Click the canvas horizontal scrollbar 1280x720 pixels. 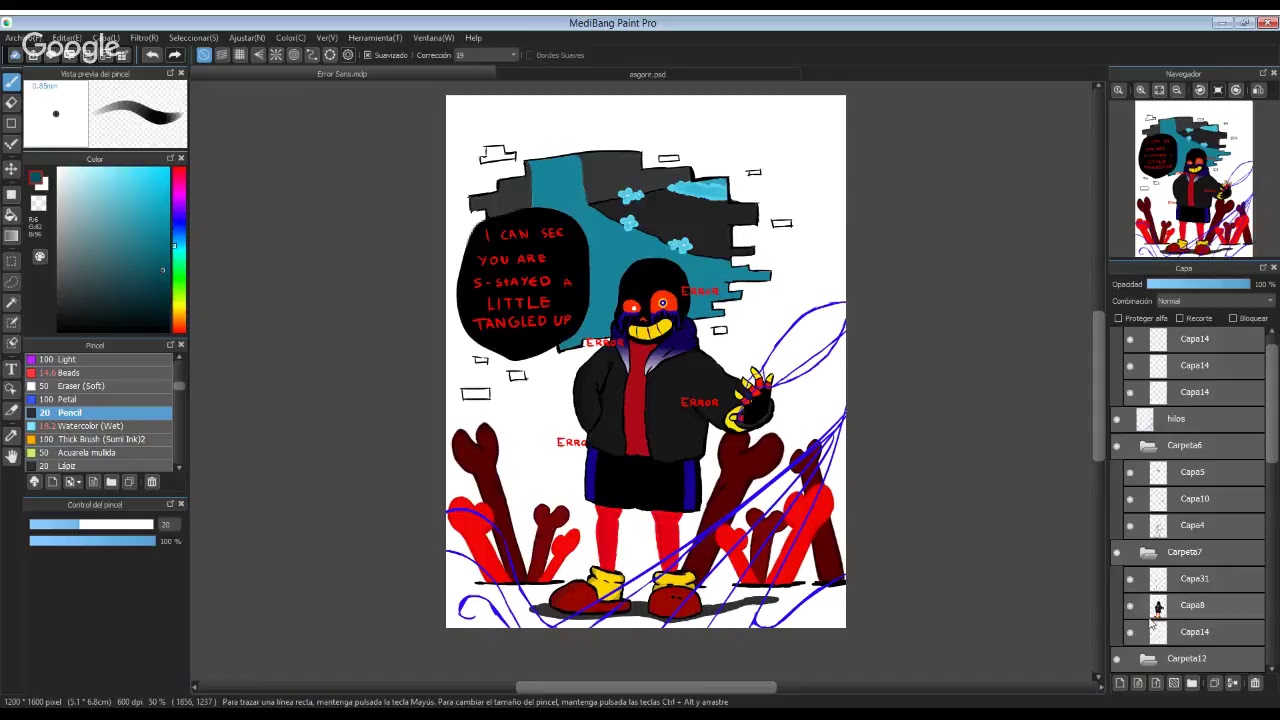click(646, 687)
